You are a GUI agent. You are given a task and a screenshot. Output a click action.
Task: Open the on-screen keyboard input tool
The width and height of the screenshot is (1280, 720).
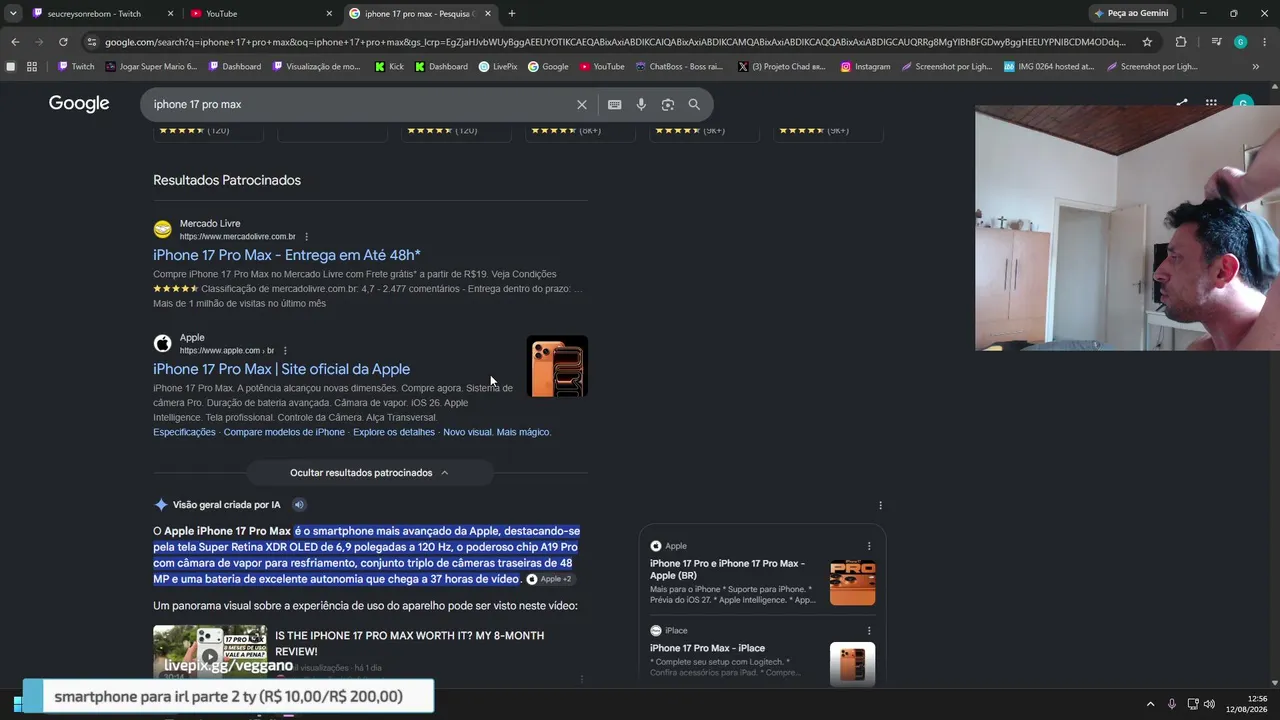[614, 104]
